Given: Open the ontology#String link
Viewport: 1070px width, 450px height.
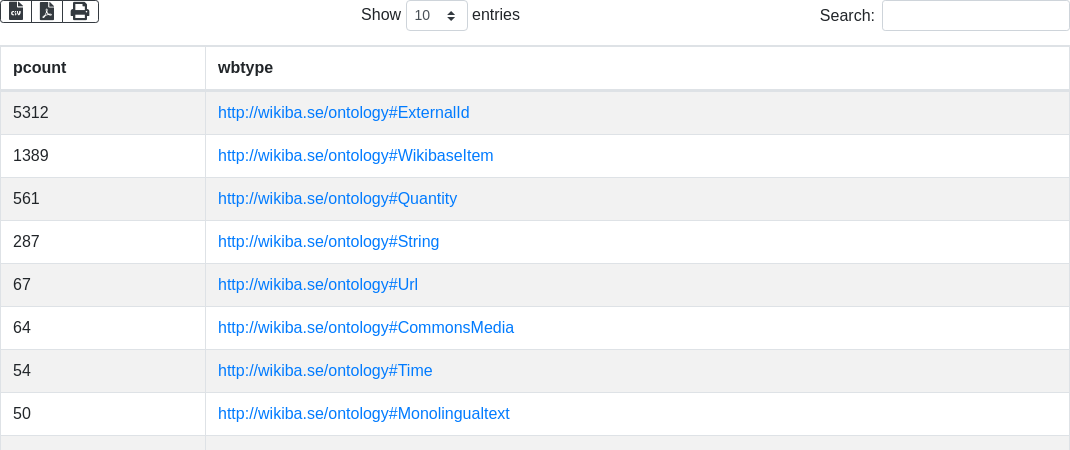Looking at the screenshot, I should point(328,242).
